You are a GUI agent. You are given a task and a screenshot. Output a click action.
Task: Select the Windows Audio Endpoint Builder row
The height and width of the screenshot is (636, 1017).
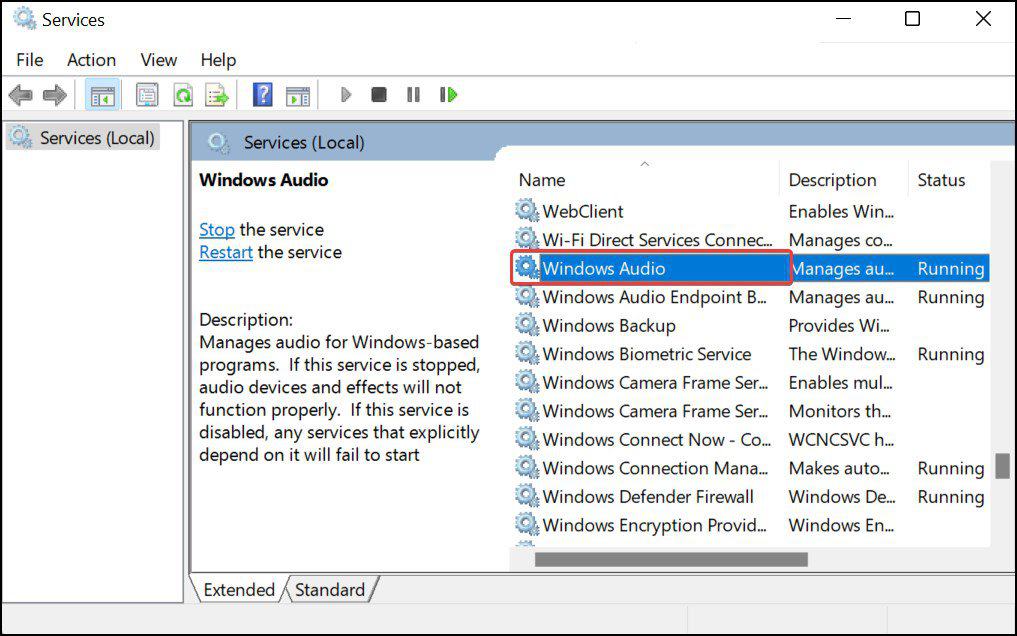(x=752, y=296)
